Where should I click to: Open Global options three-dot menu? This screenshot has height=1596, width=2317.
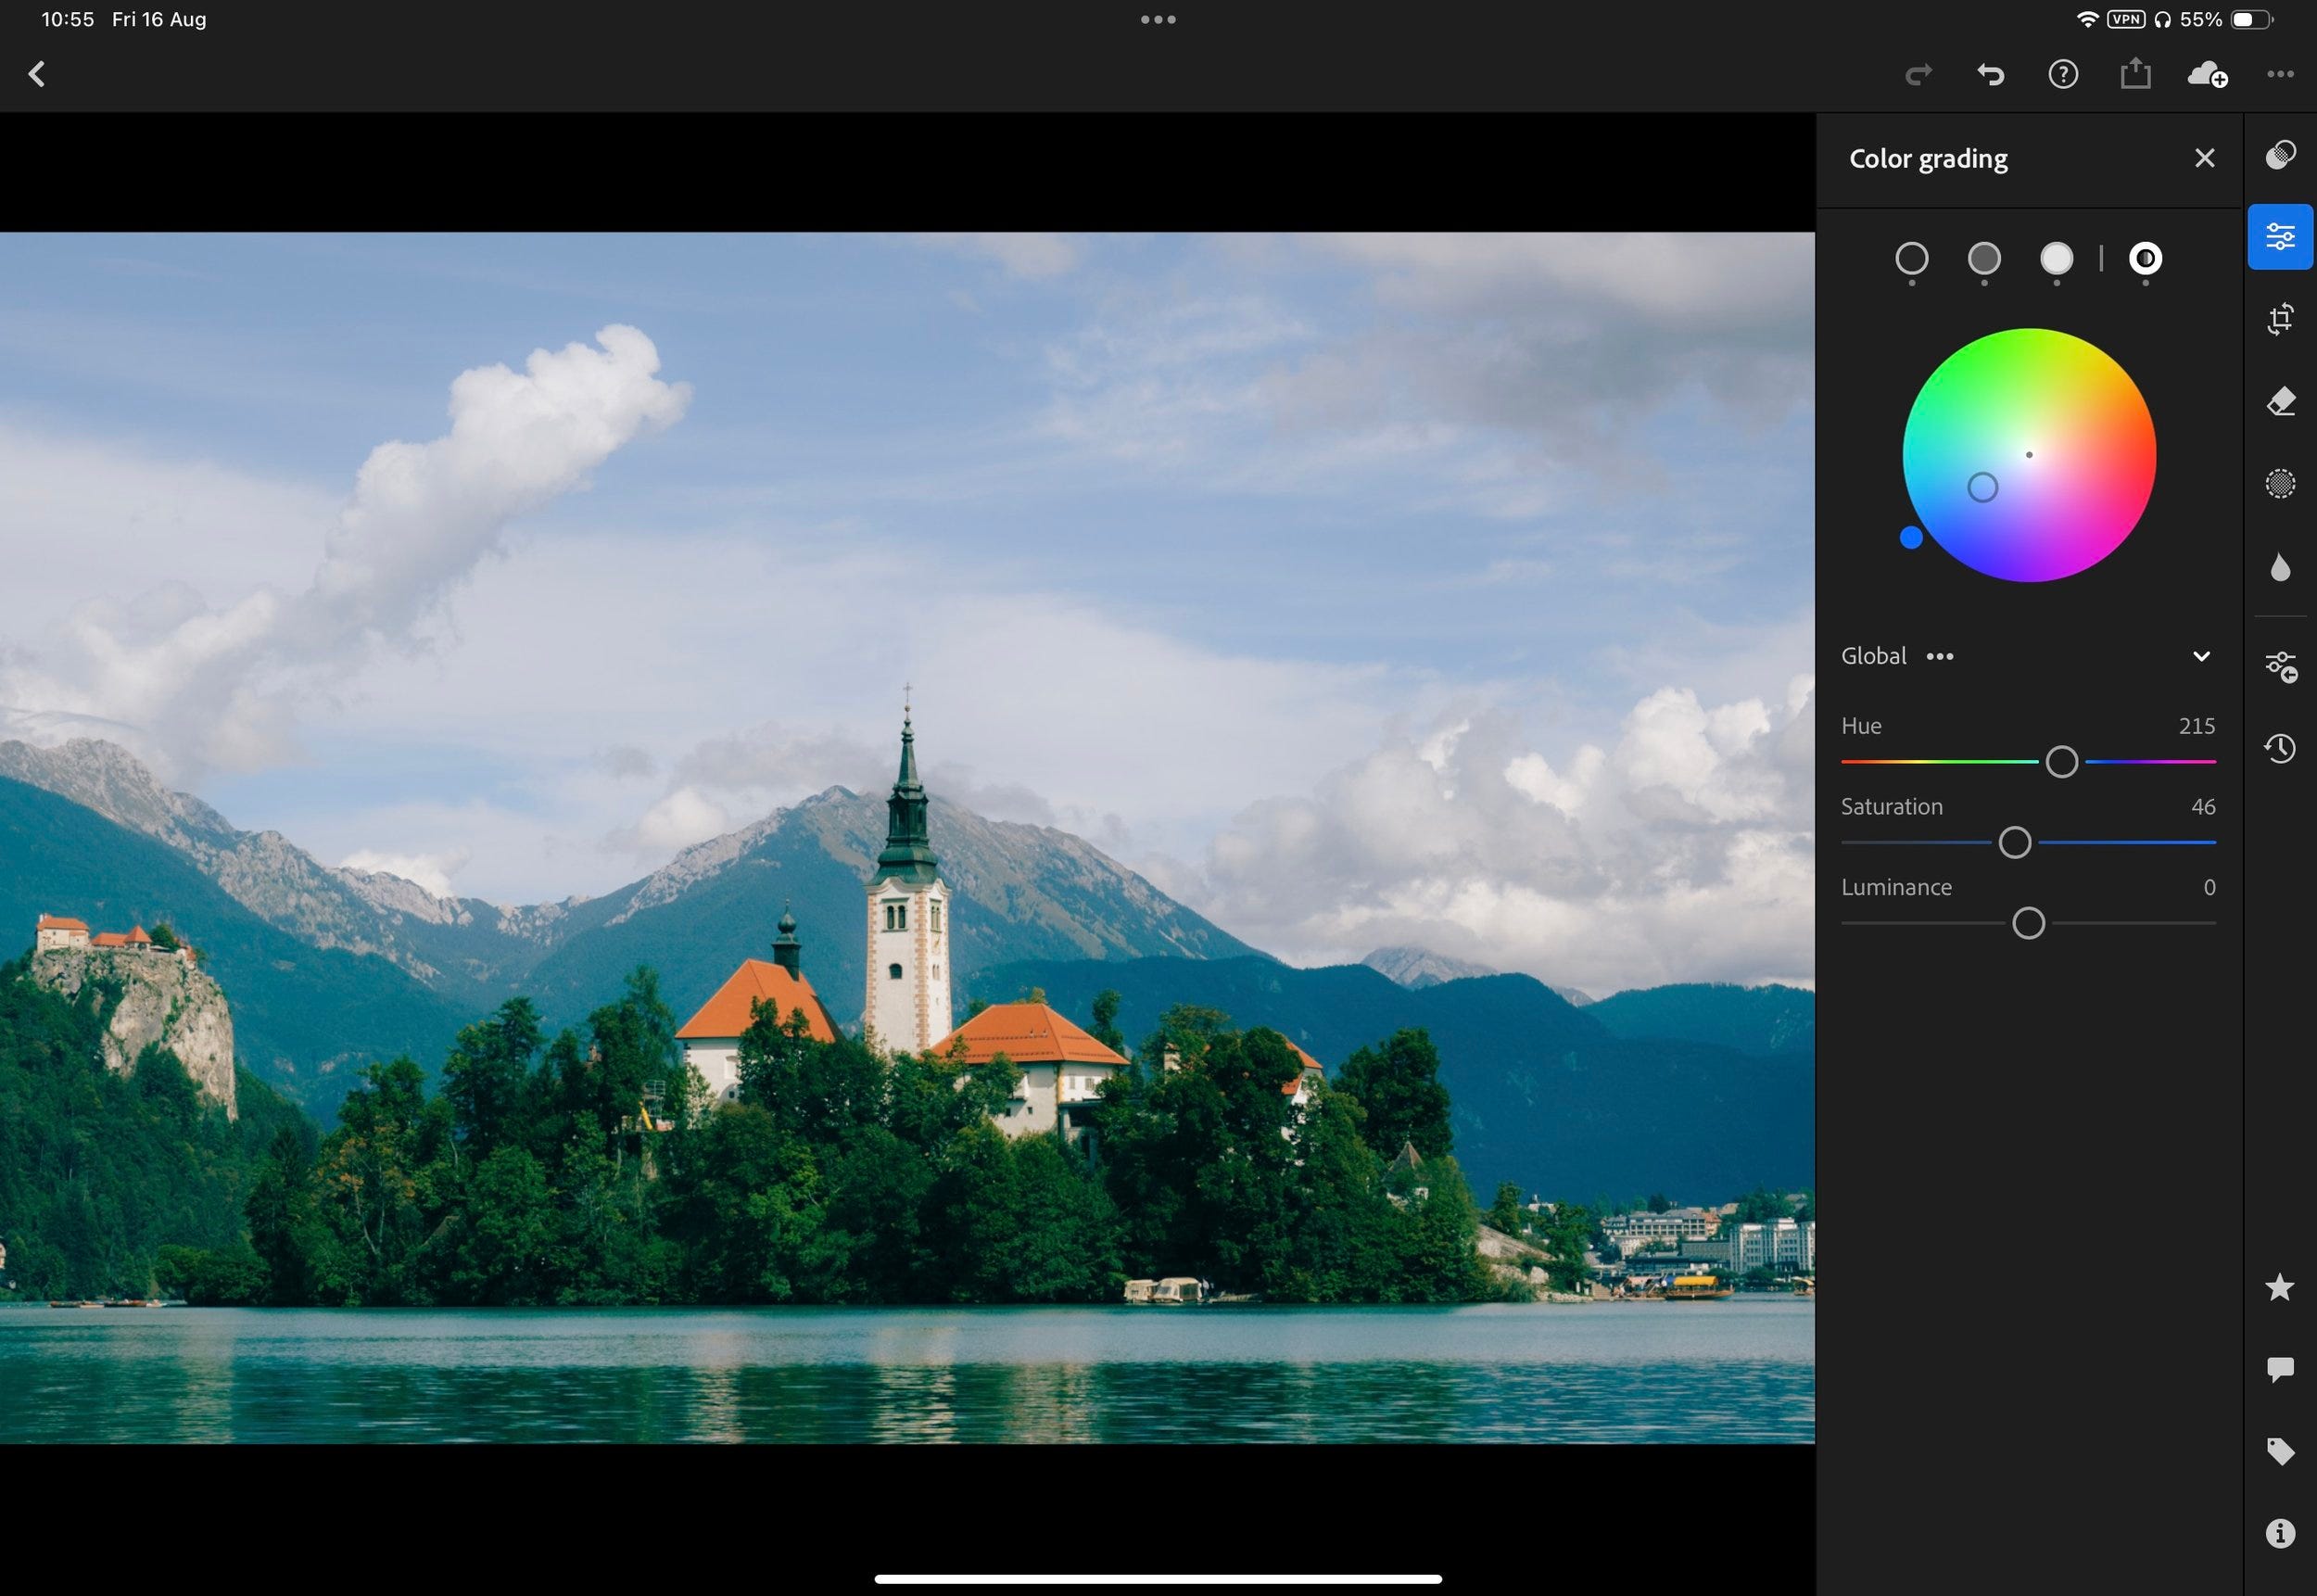click(1940, 656)
